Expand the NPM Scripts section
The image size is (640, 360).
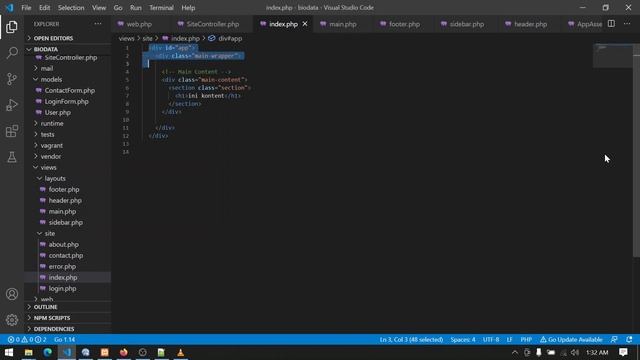(x=68, y=318)
